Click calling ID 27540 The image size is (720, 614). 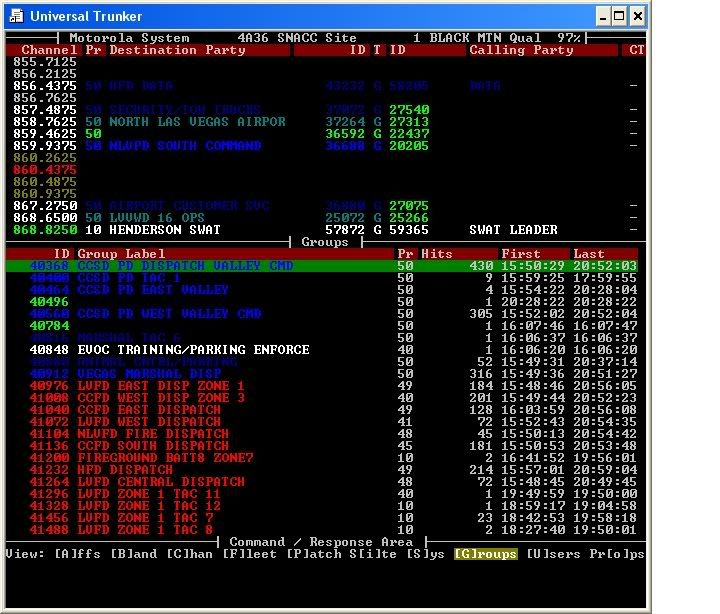coord(409,110)
